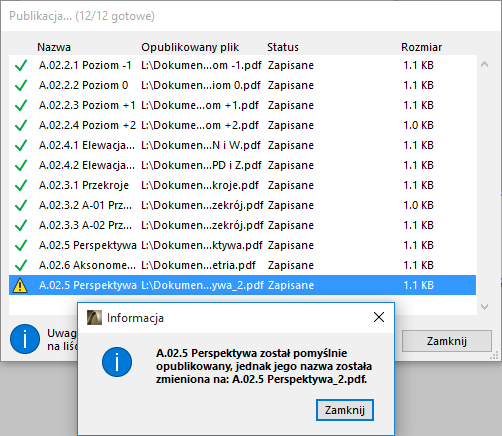Click file path L:\Dokumen...om -1.pdf
The image size is (502, 436).
[201, 65]
